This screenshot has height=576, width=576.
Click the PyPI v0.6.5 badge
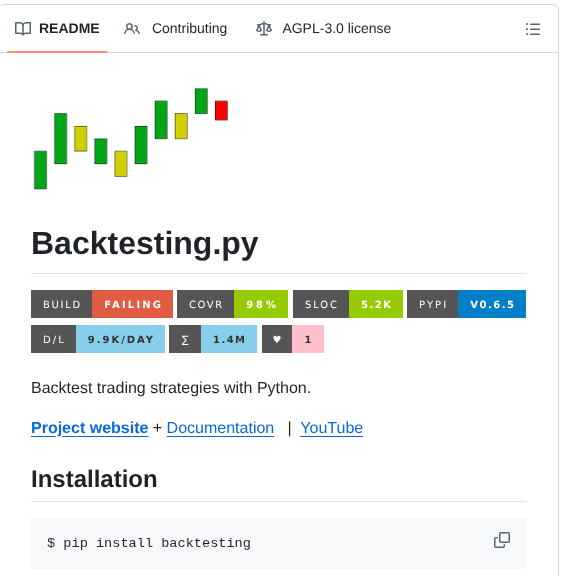tap(467, 304)
